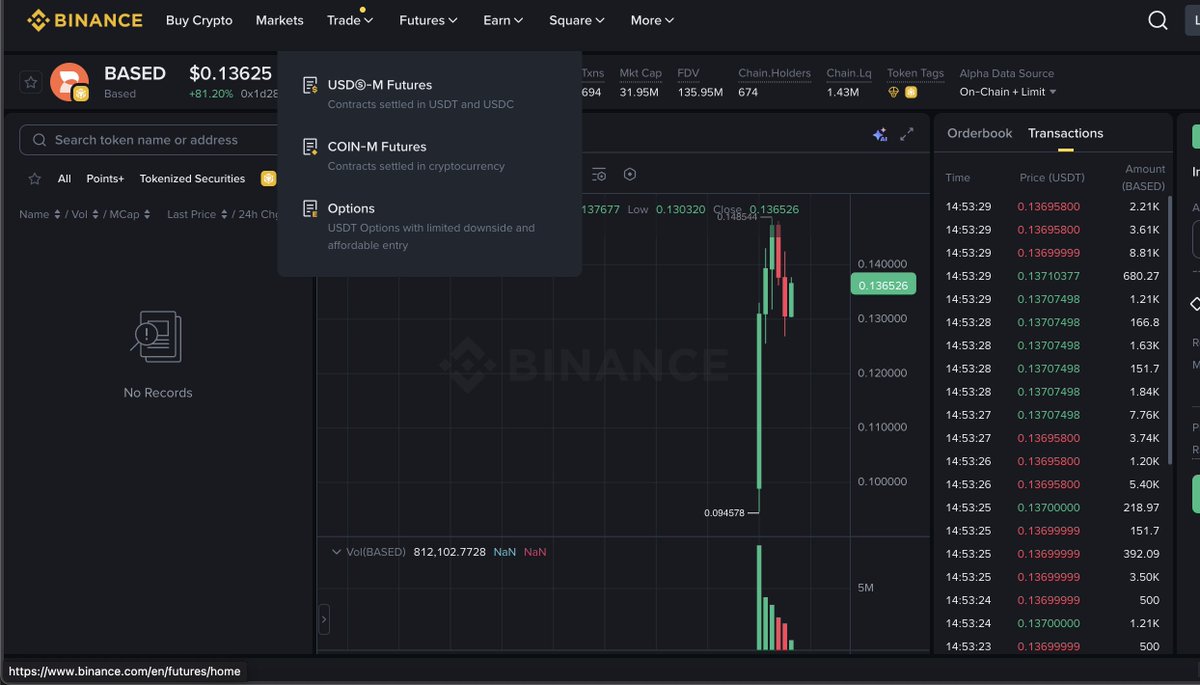Viewport: 1200px width, 685px height.
Task: Open the Square dropdown menu
Action: [577, 20]
